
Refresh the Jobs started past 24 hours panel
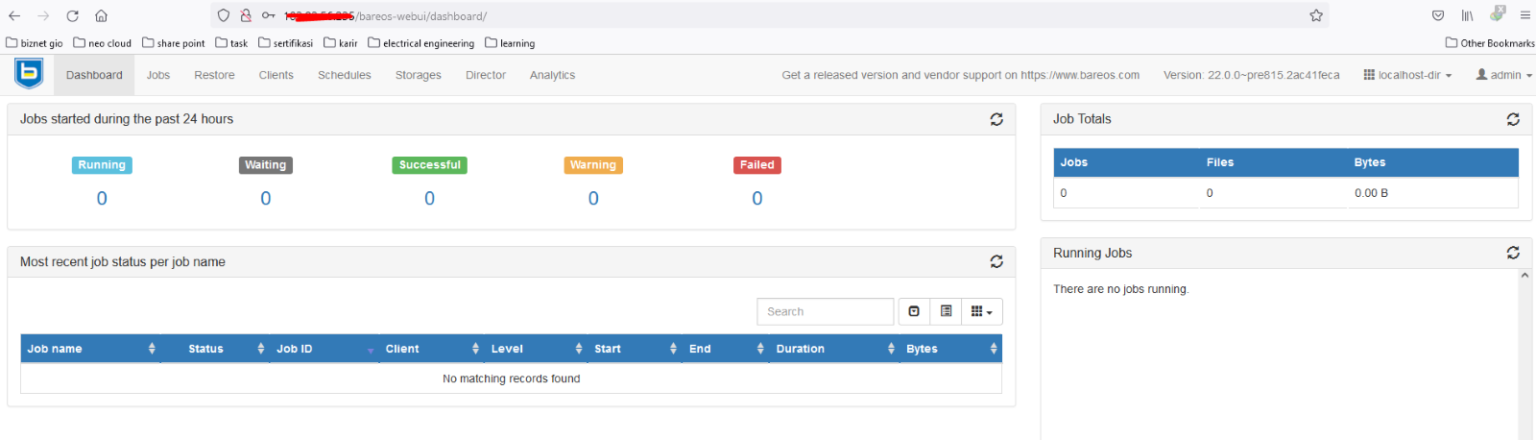click(996, 119)
